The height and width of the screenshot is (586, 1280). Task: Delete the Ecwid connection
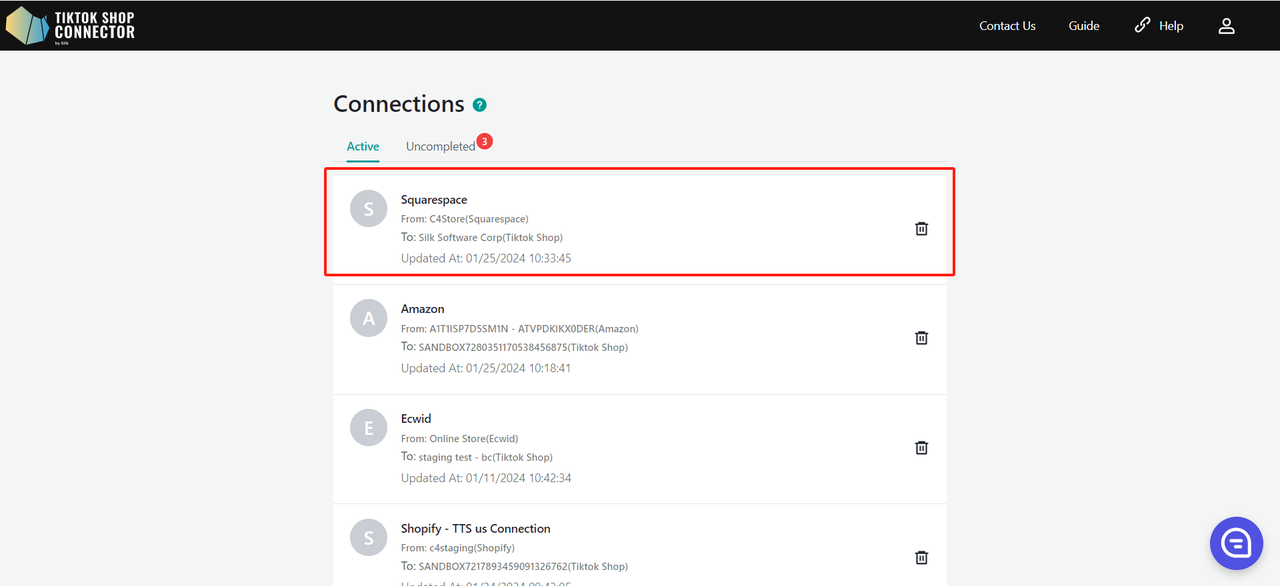tap(922, 448)
